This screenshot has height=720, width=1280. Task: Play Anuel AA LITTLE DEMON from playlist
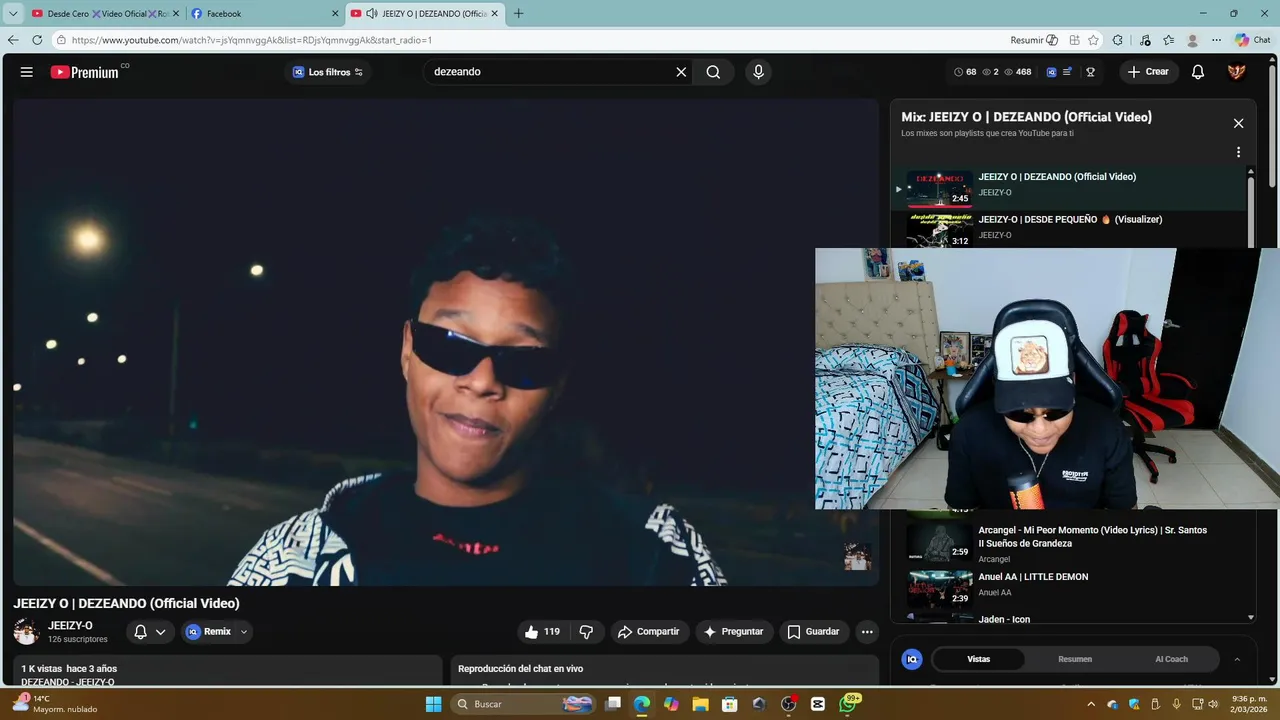pos(1070,588)
